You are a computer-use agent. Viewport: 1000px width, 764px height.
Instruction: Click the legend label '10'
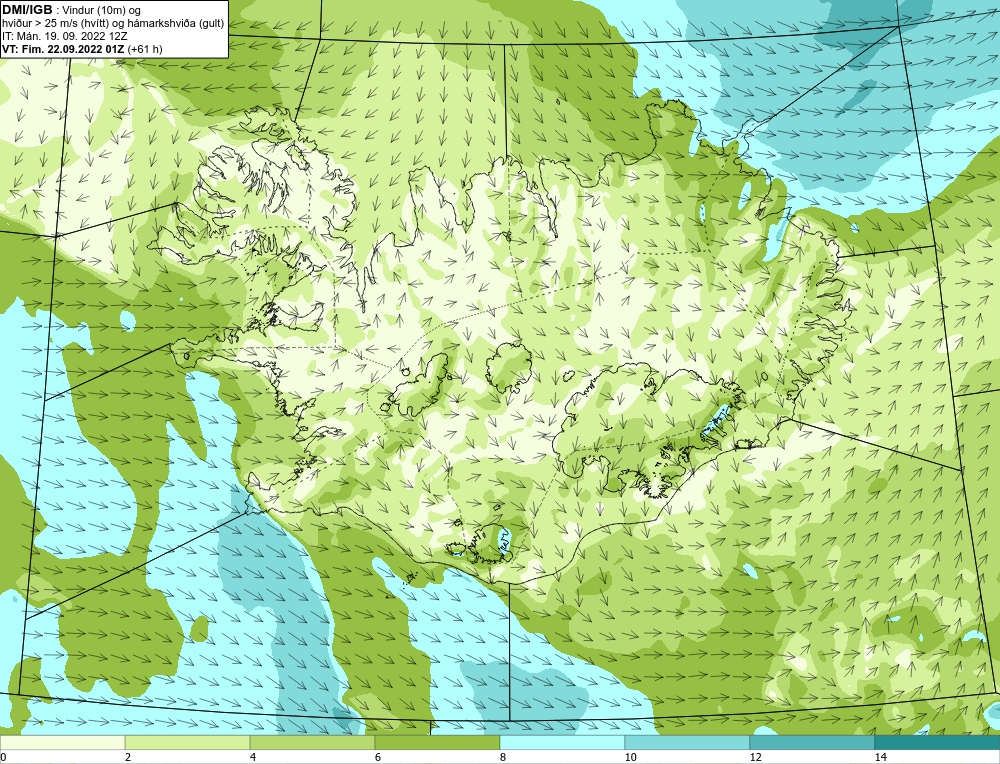(x=631, y=757)
